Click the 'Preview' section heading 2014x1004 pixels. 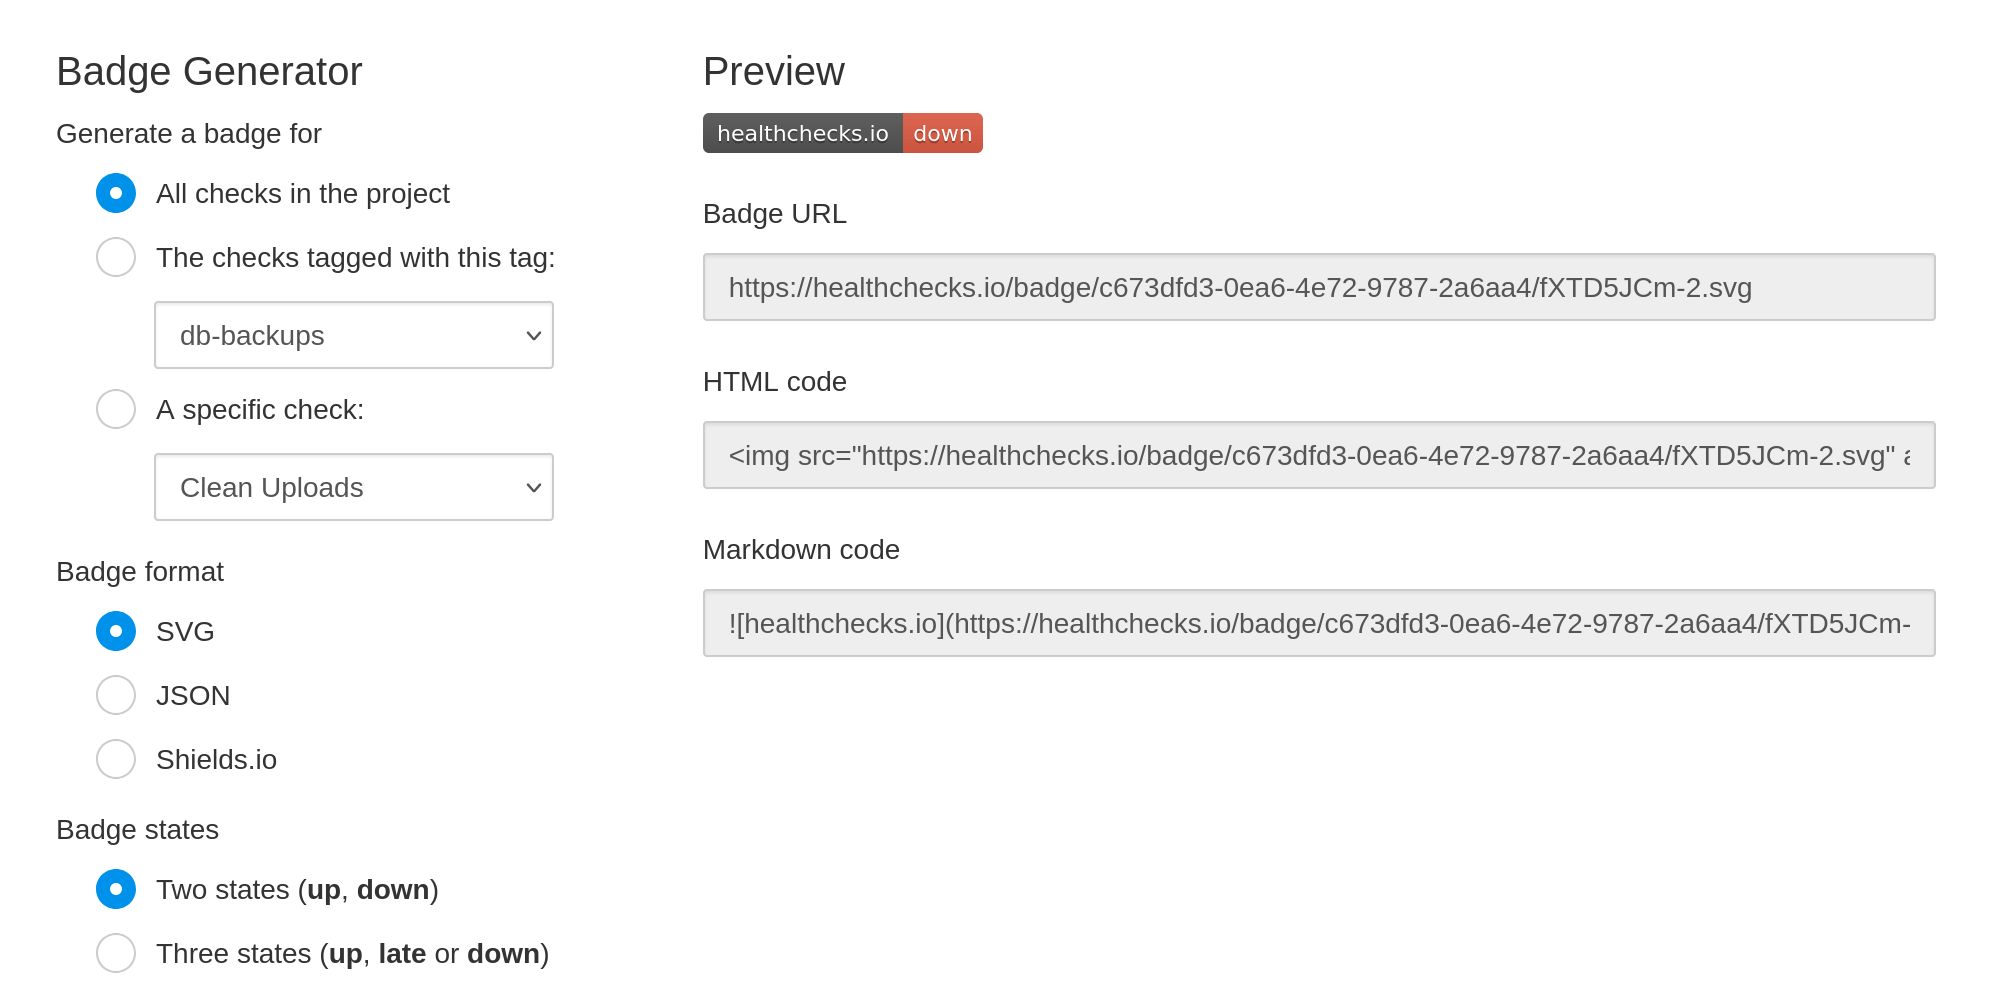[773, 70]
